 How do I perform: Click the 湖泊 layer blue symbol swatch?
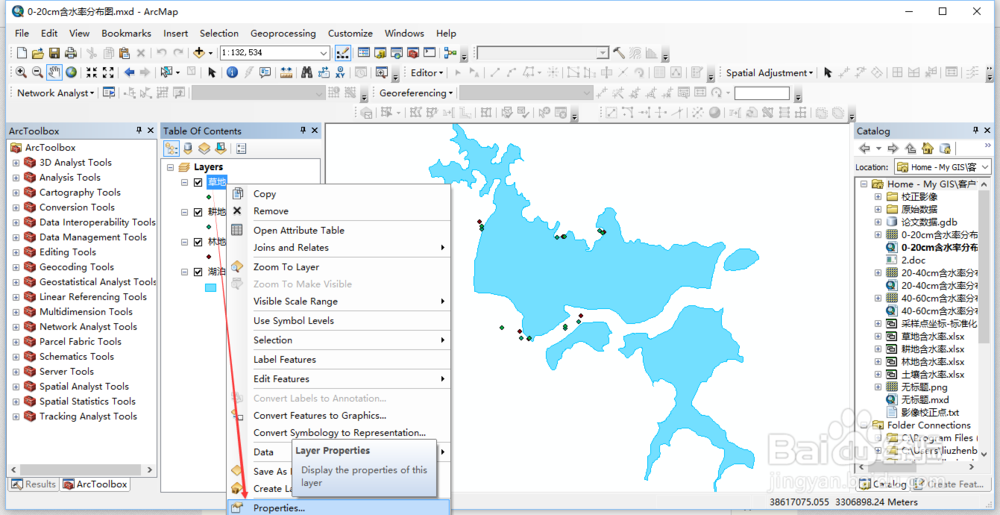tap(210, 287)
